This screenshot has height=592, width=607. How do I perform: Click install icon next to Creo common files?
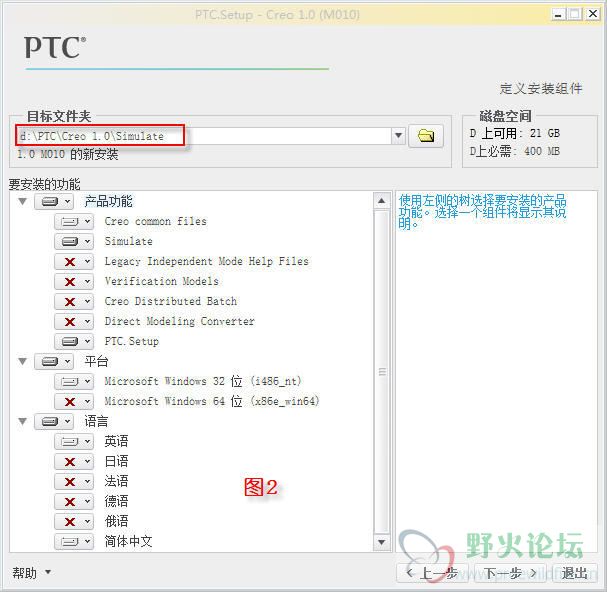click(x=70, y=222)
